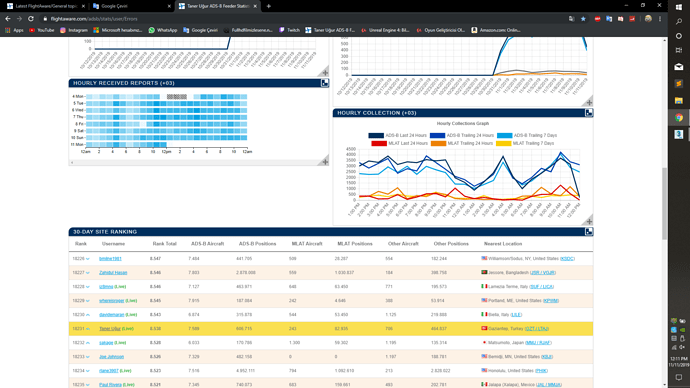690x388 pixels.
Task: Click the page vertical scrollbar thumb
Action: tap(664, 203)
